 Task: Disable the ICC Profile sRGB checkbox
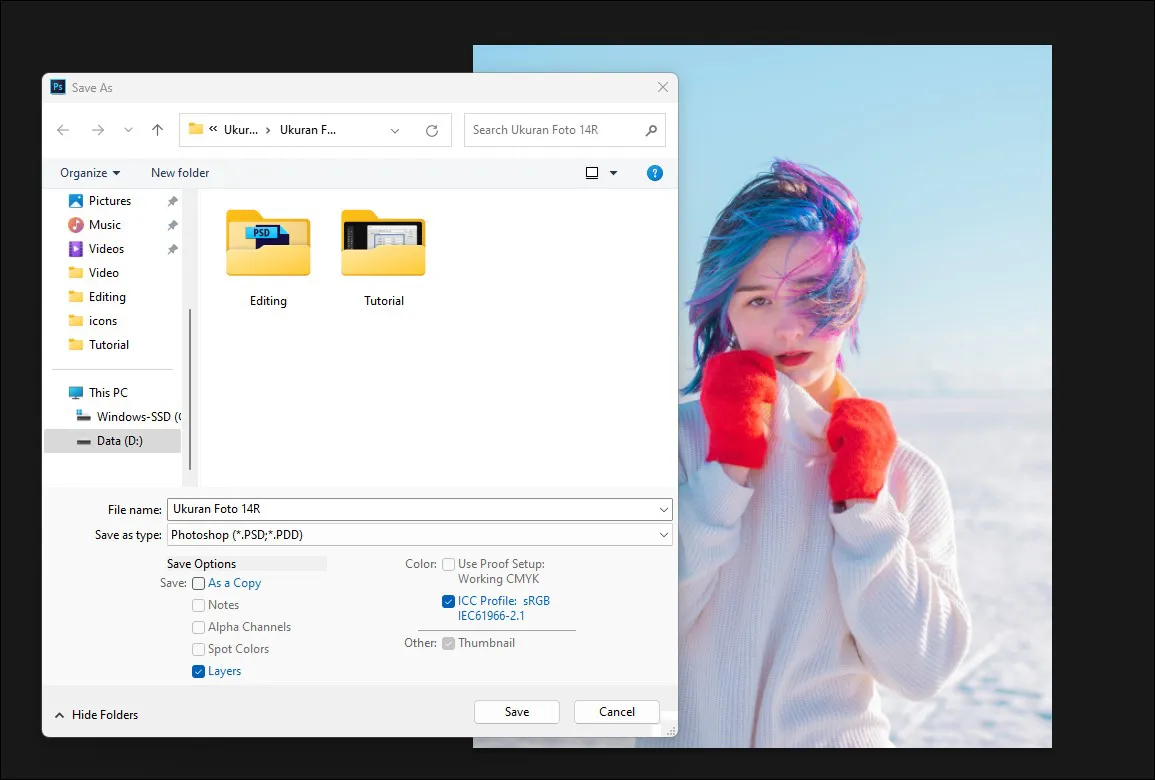coord(449,602)
